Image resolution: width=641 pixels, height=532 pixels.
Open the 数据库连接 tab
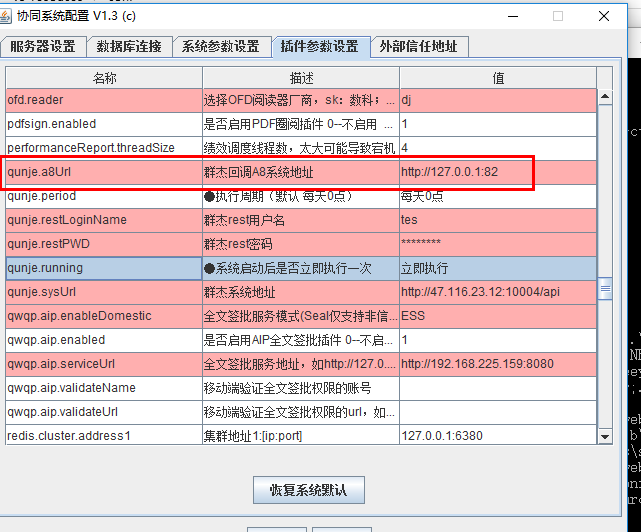[129, 46]
